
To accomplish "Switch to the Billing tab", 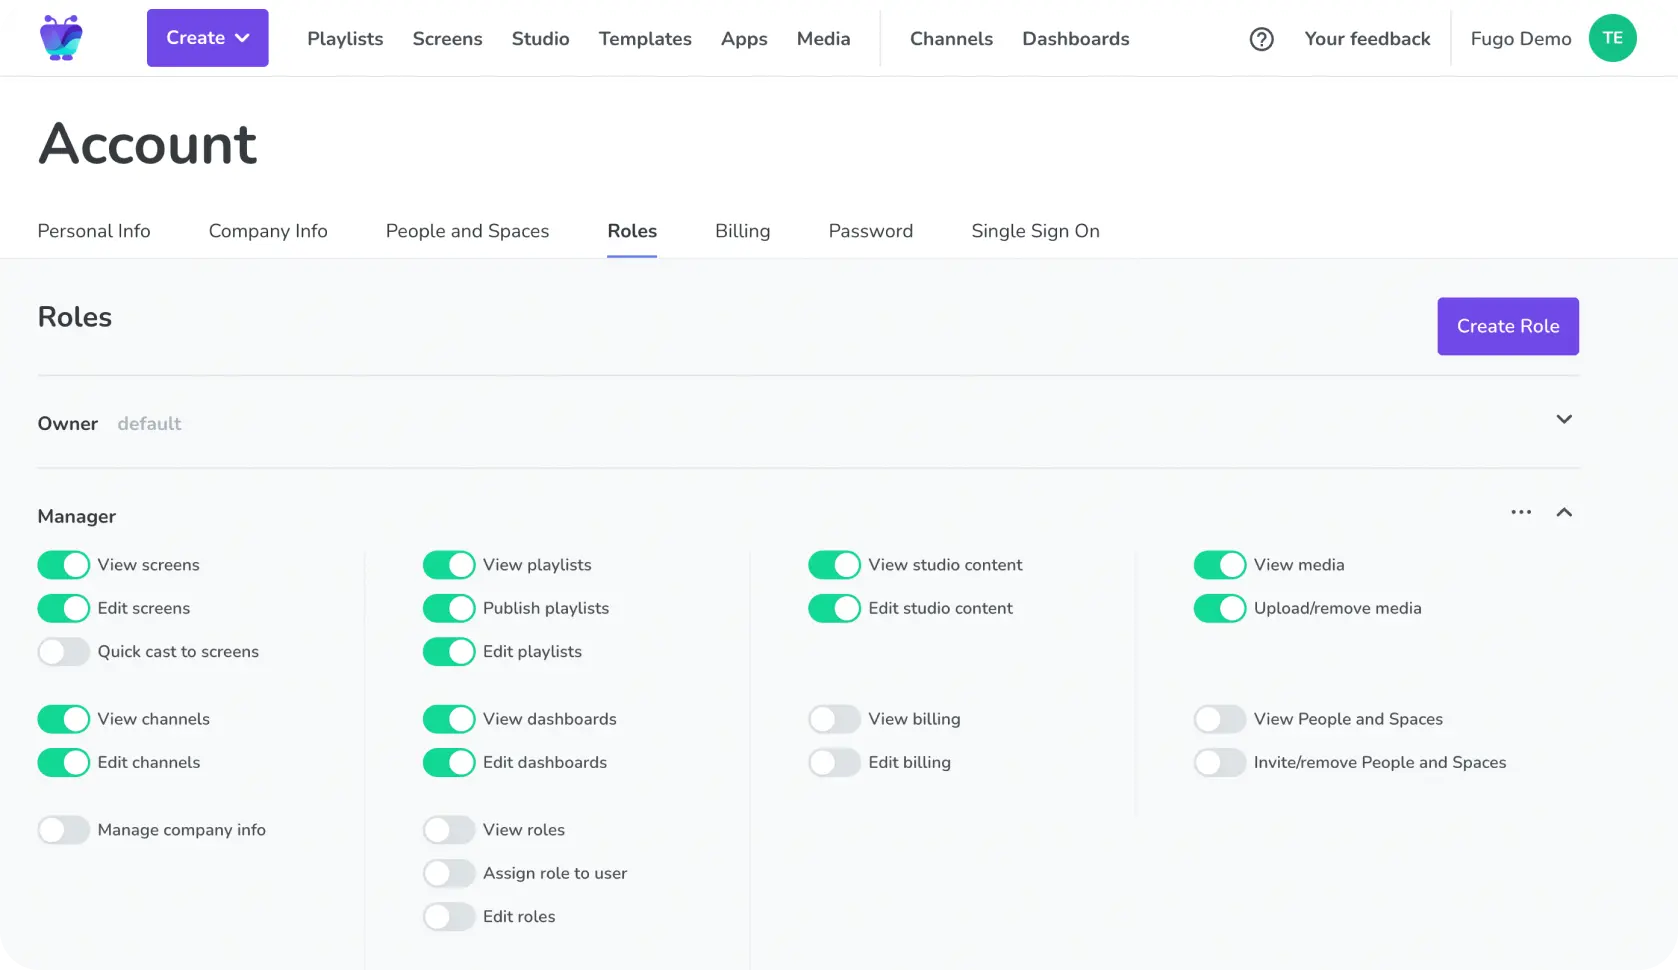I will (x=742, y=231).
